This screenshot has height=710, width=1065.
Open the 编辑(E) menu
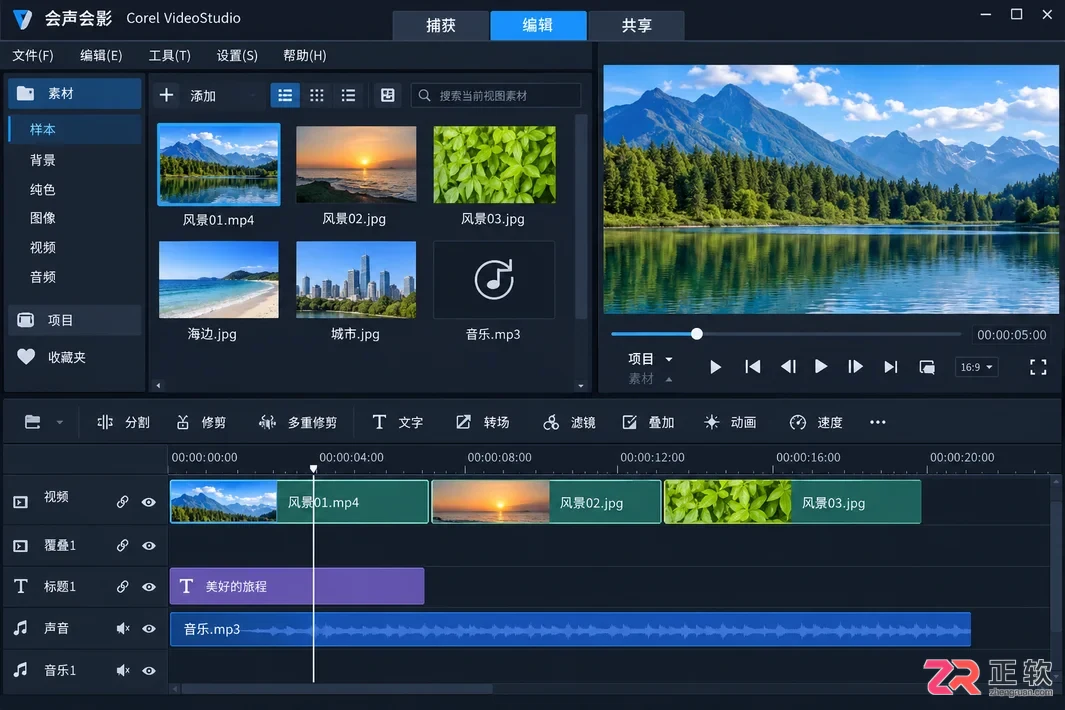pos(101,56)
